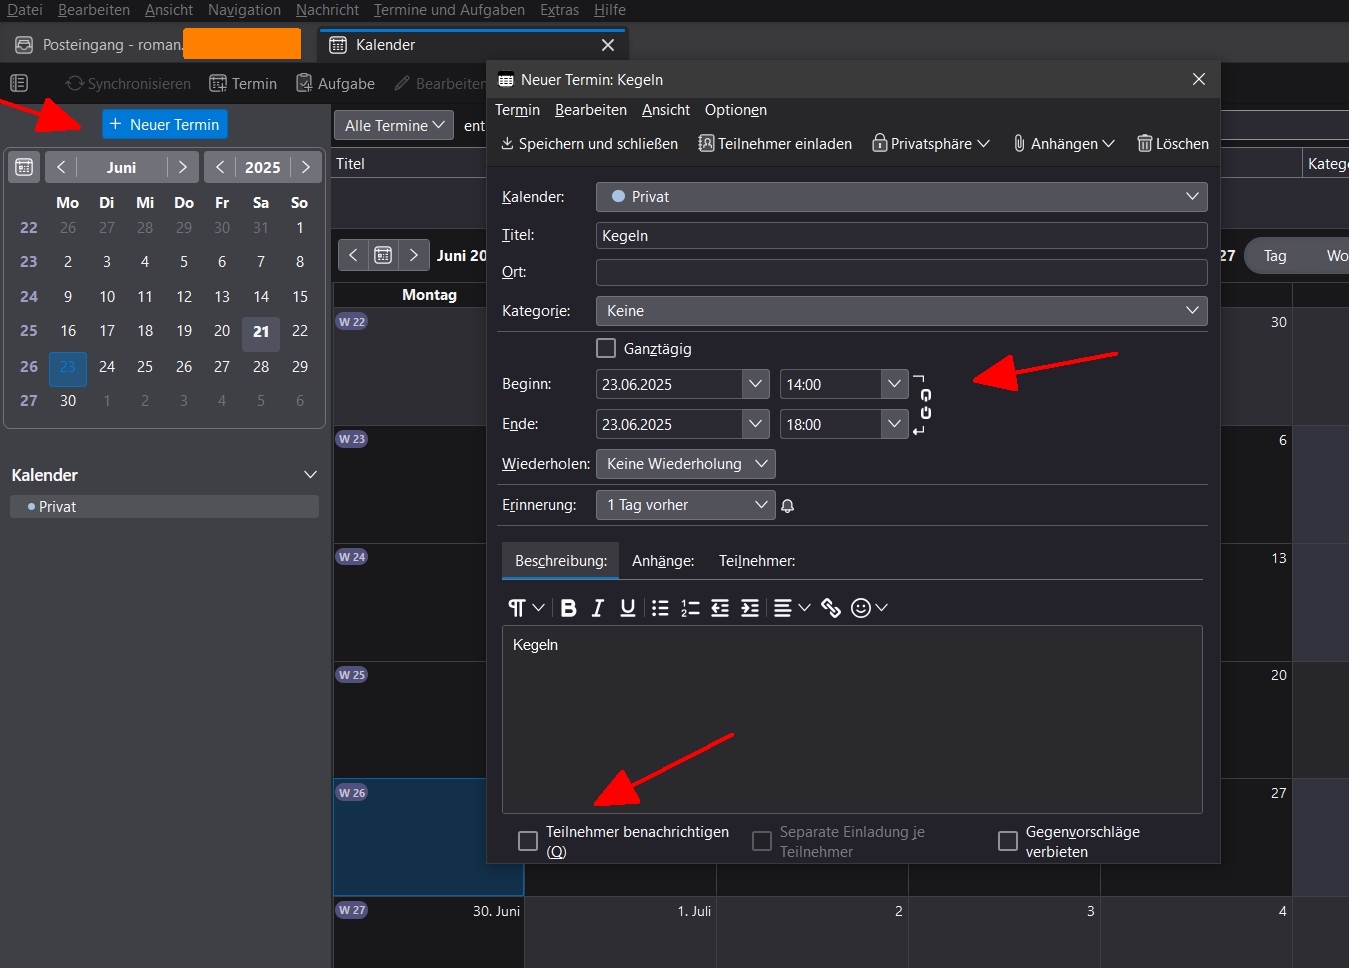Switch main calendar to Tag view
Screen dimensions: 1349x968
point(1275,256)
